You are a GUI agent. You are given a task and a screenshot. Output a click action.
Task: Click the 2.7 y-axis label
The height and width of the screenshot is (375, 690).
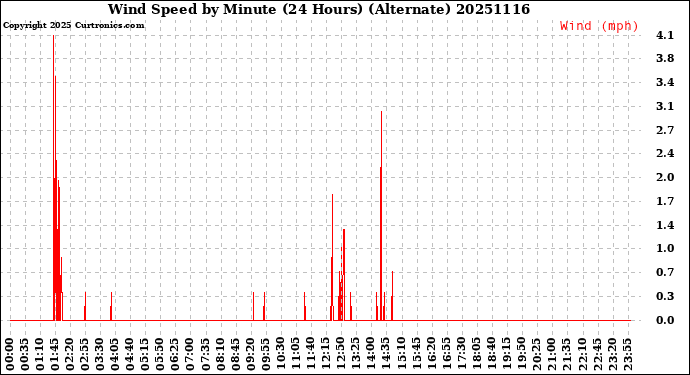[665, 130]
